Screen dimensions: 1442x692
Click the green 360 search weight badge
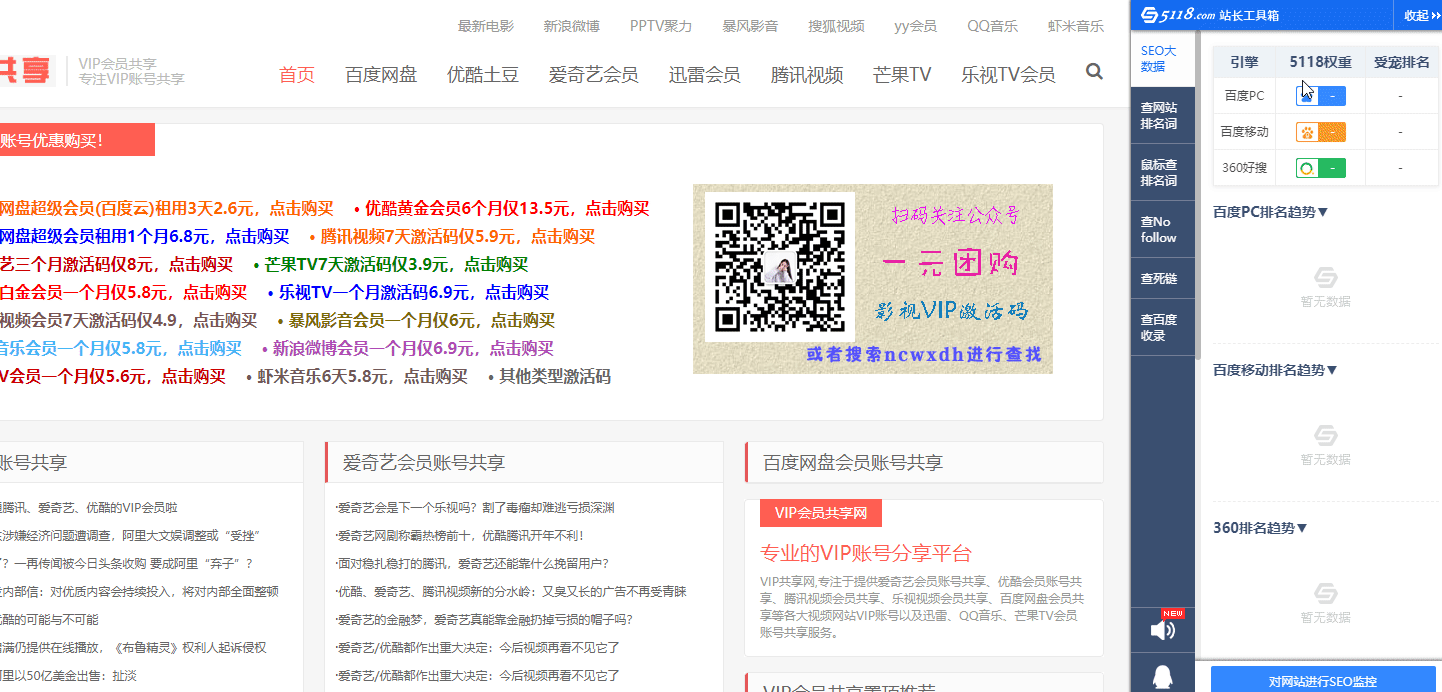point(1320,168)
